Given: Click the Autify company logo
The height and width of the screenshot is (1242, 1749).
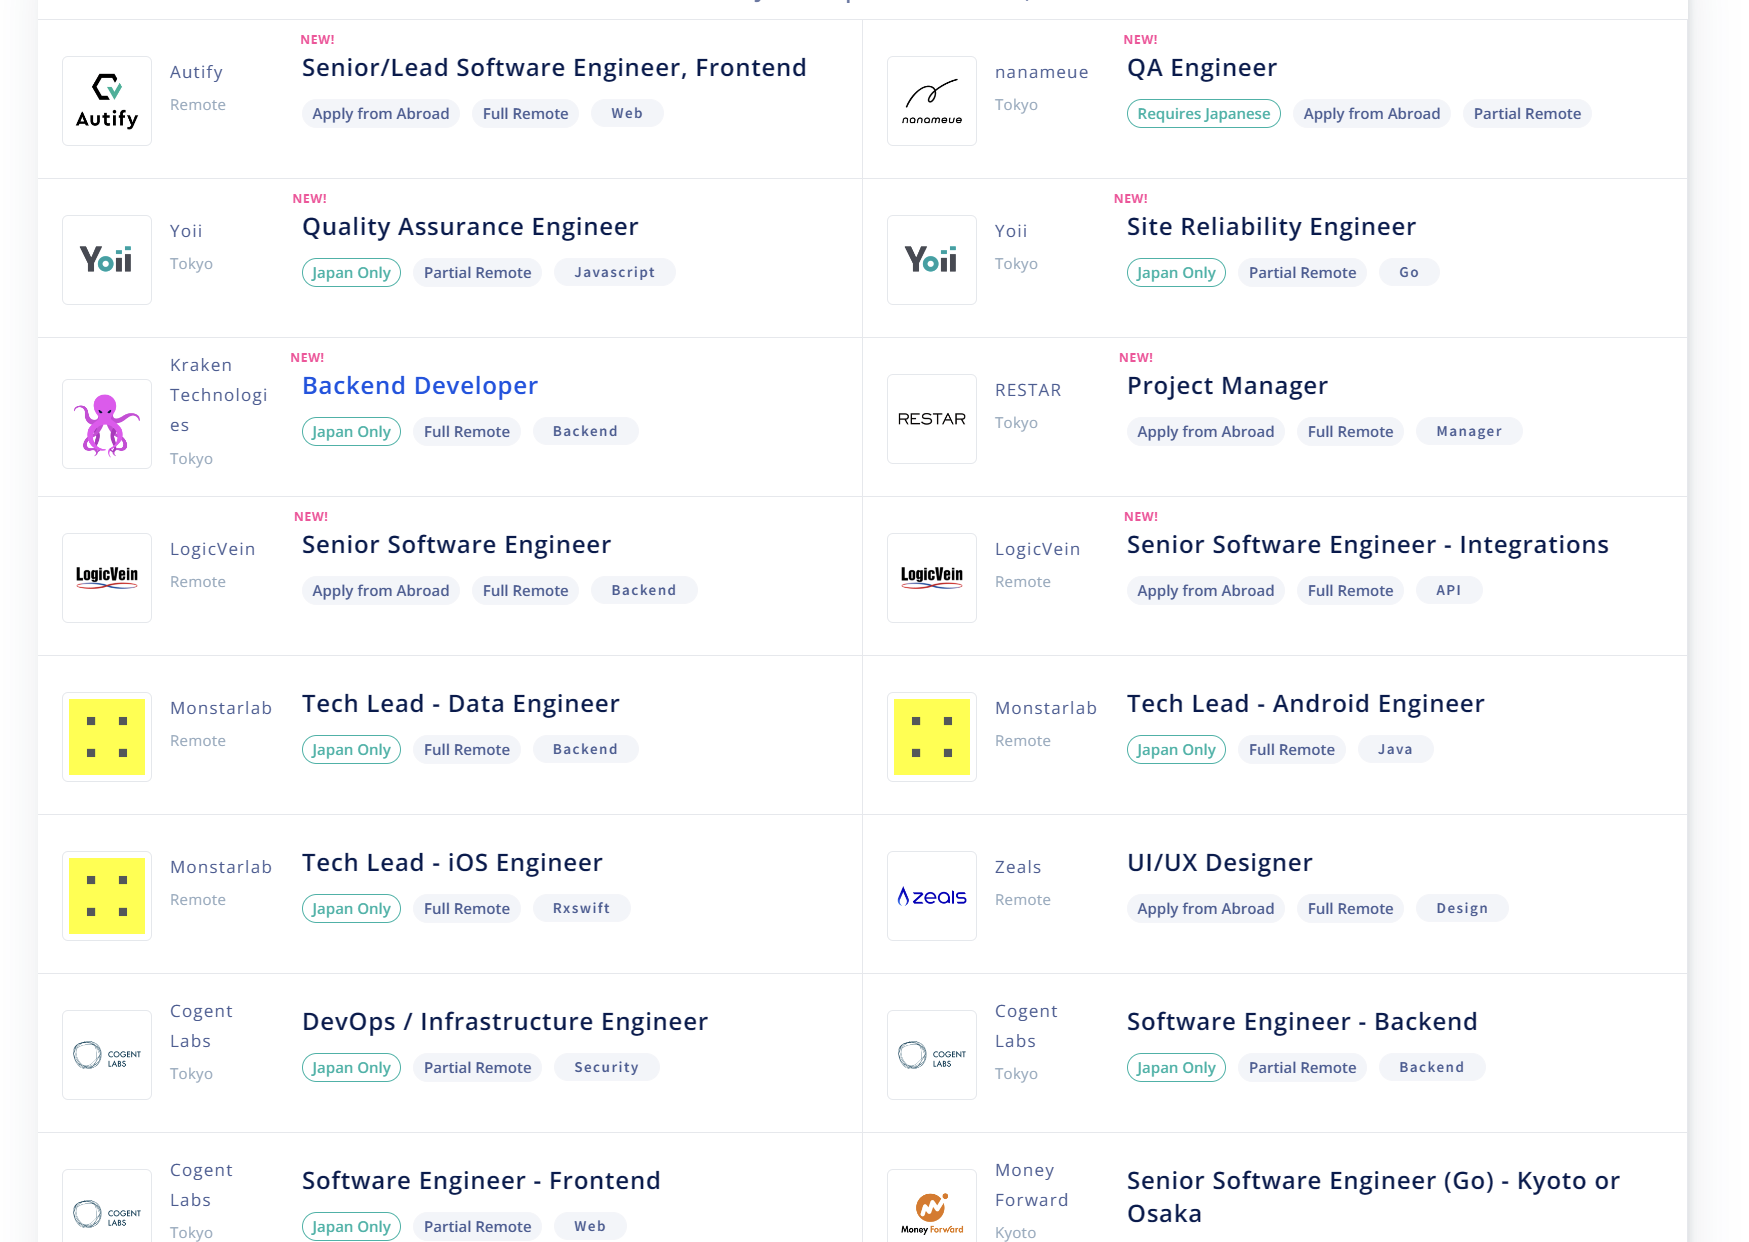Looking at the screenshot, I should point(107,101).
